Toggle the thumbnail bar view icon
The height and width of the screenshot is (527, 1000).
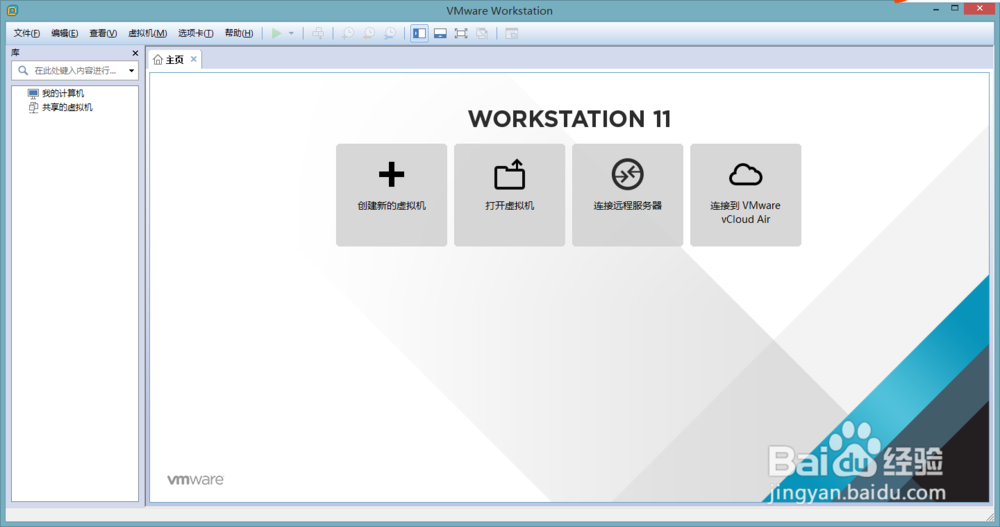coord(440,33)
